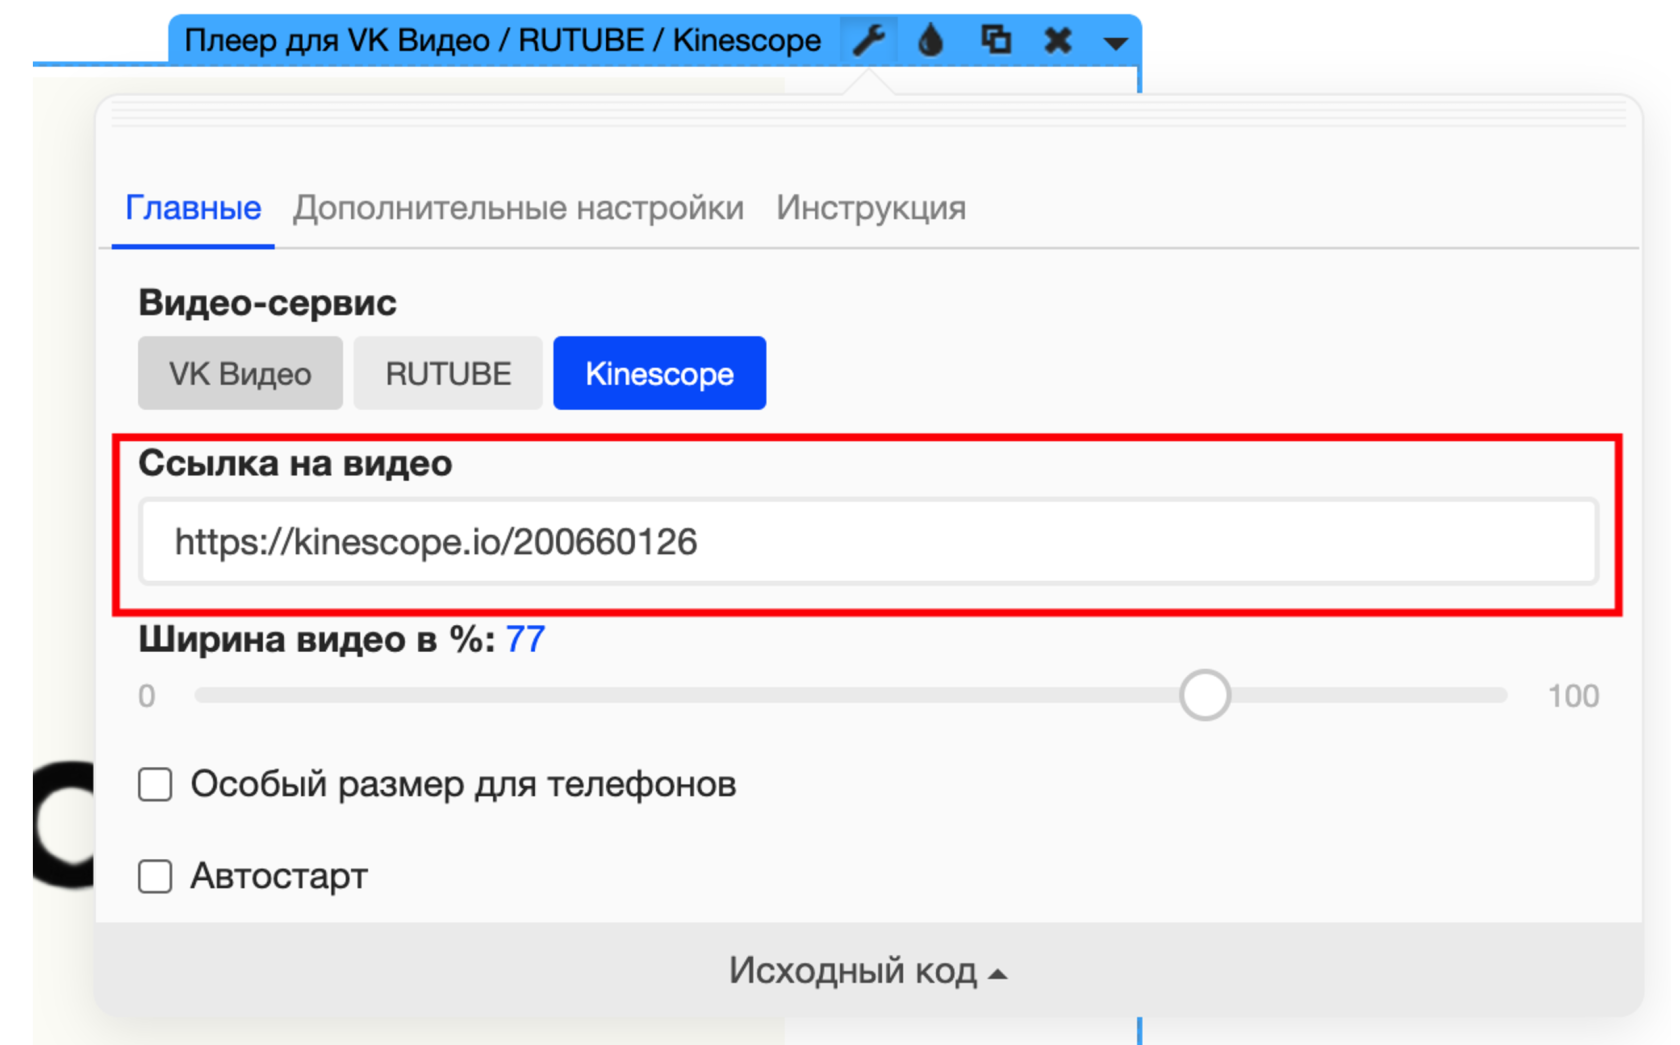Image resolution: width=1680 pixels, height=1045 pixels.
Task: Click the width value 77
Action: click(525, 639)
